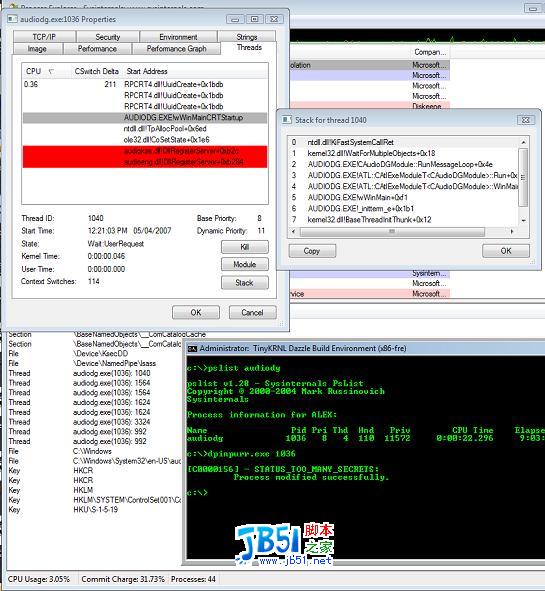Select stack frame 6 AUDIODG.EXE!_initterm_e+0x1b1

[x=403, y=208]
